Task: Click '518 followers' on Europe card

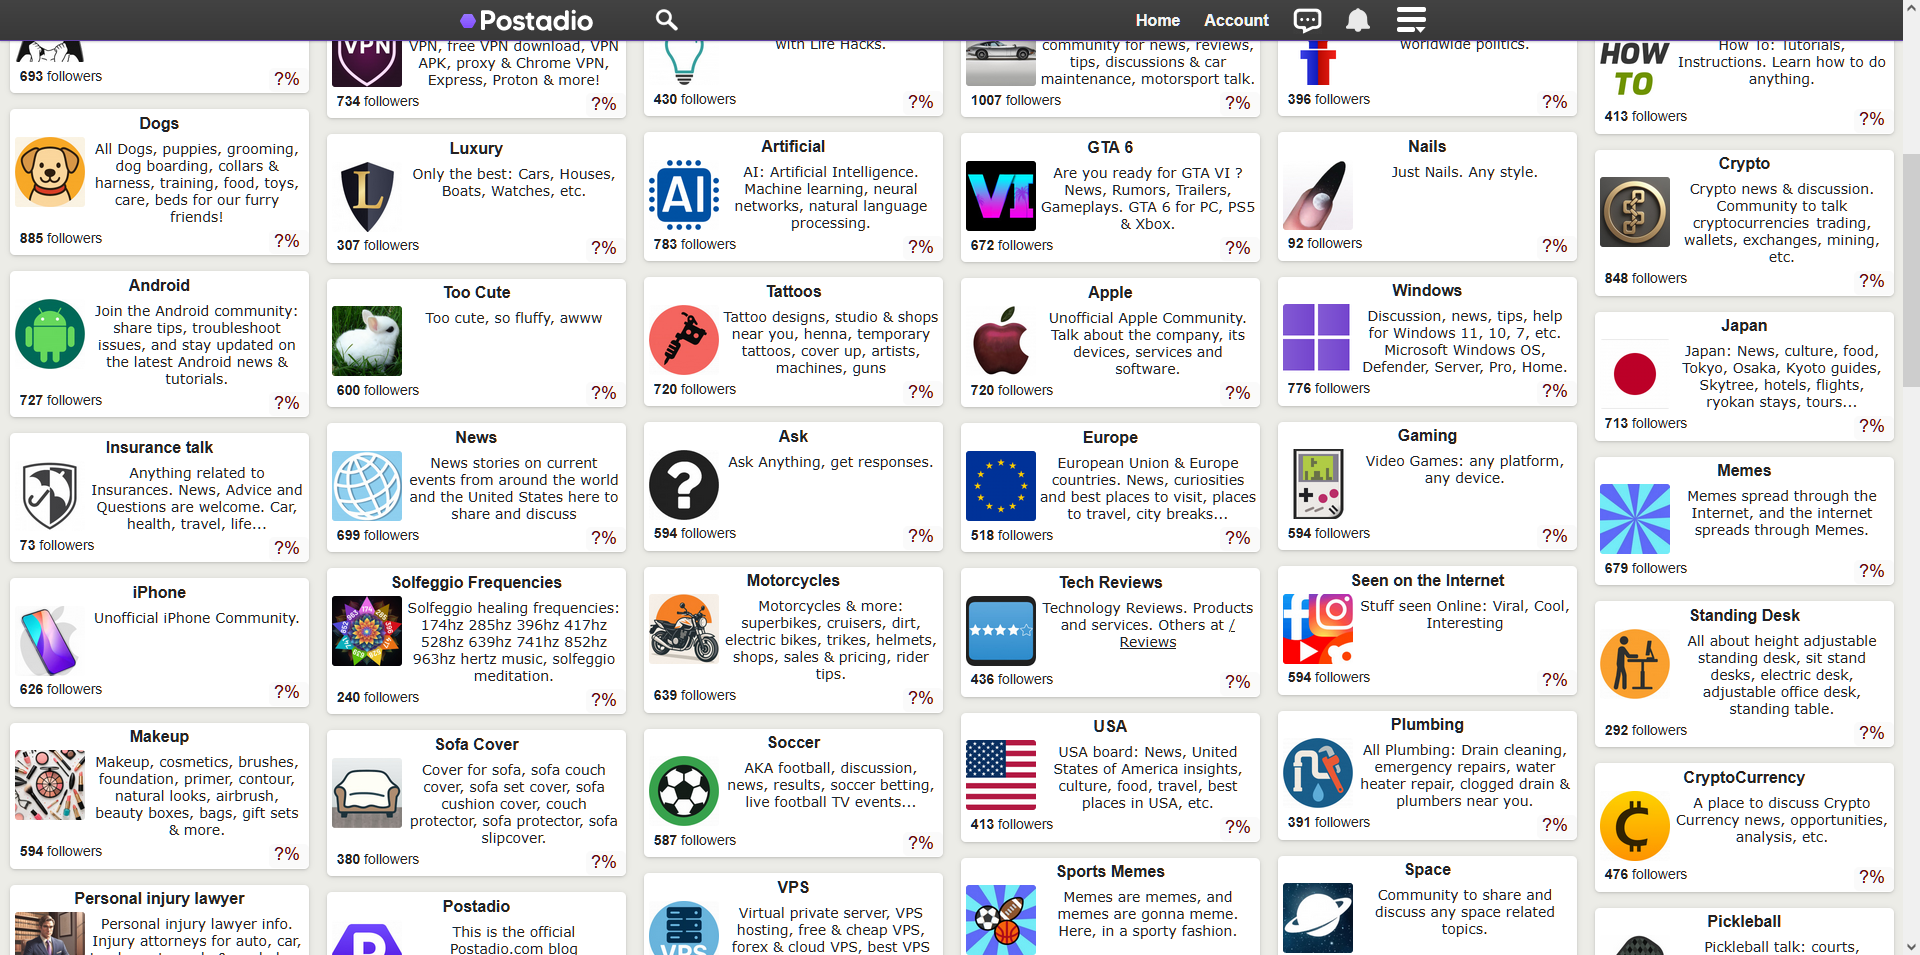Action: pos(1012,535)
